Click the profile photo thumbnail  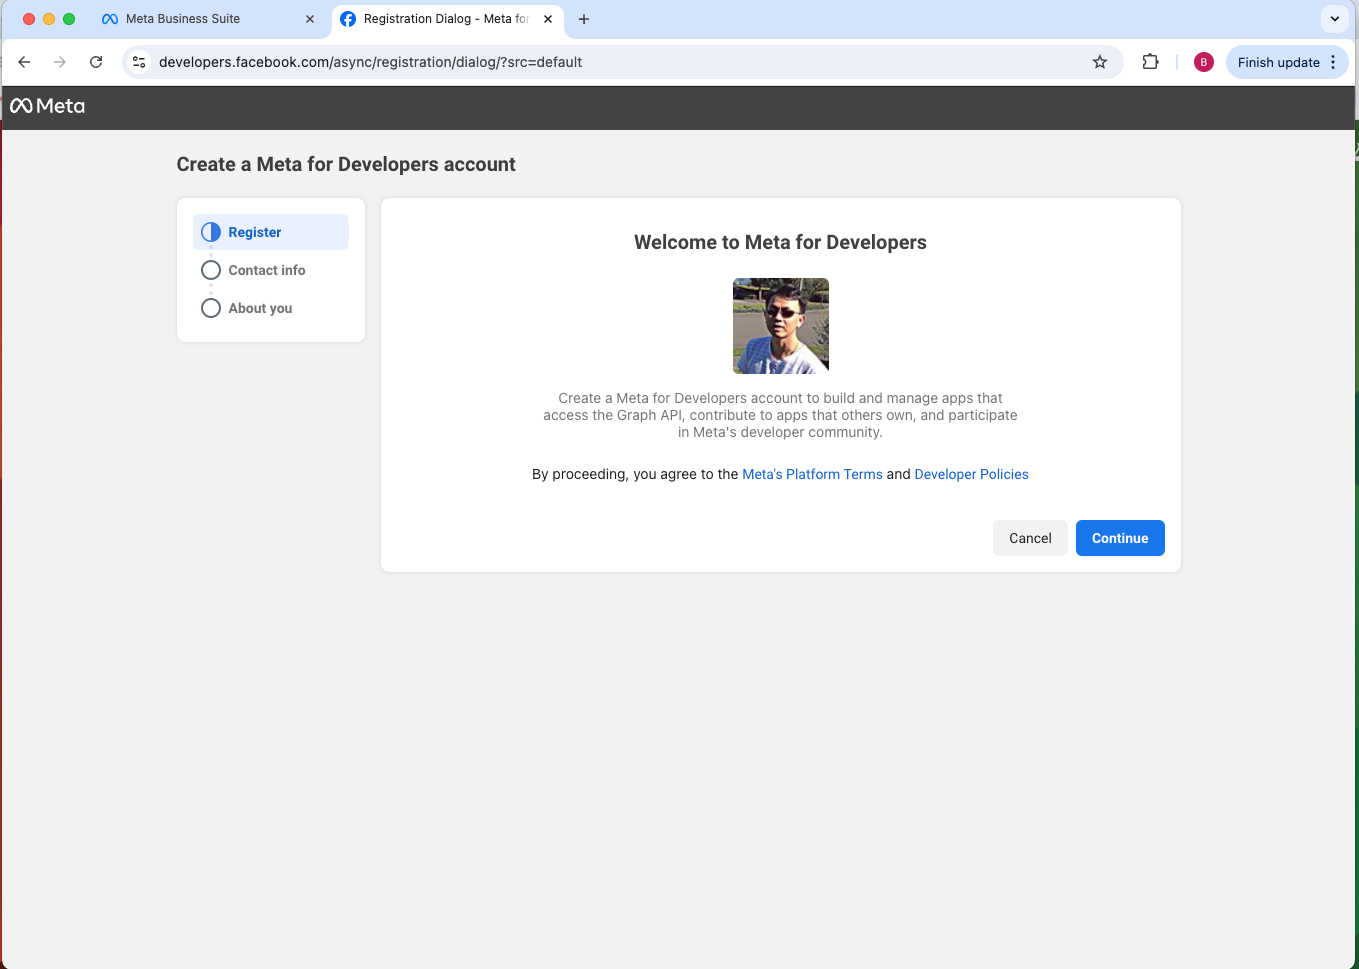click(x=780, y=326)
